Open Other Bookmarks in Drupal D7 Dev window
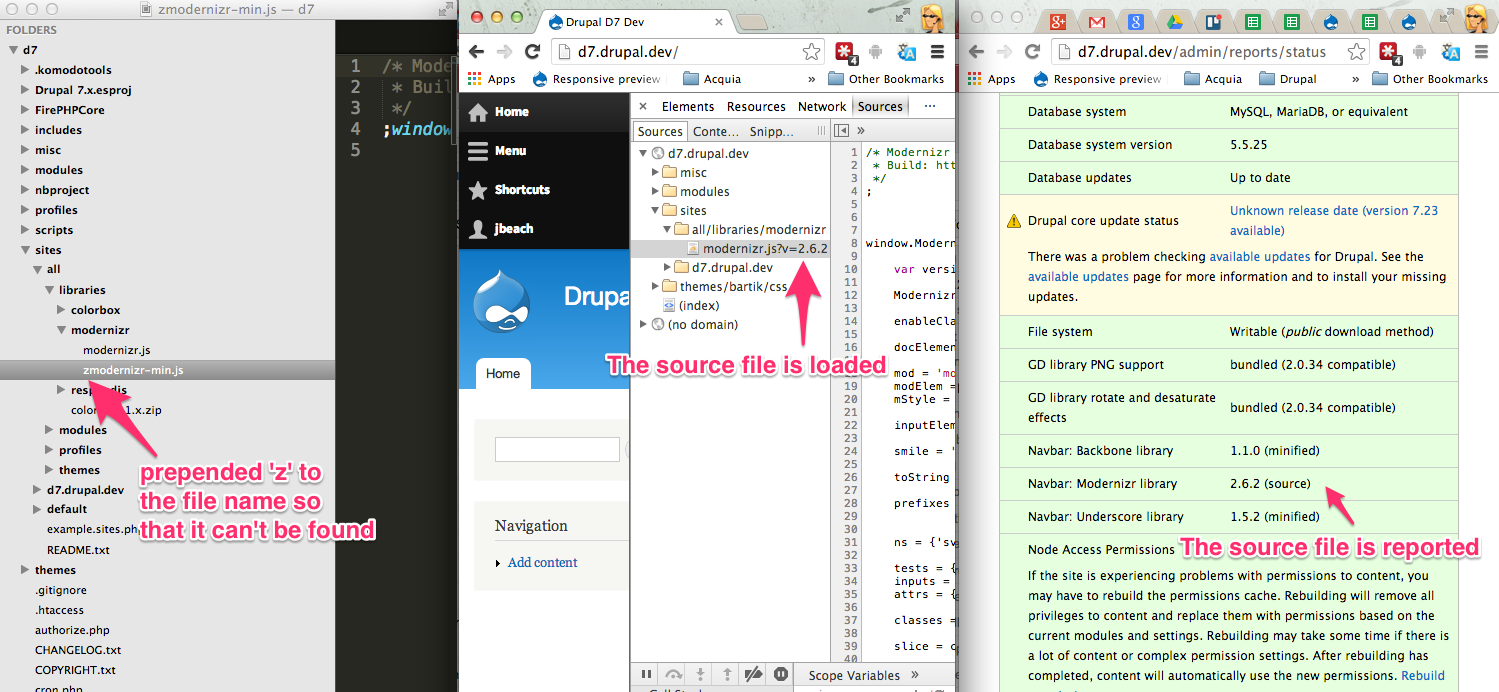This screenshot has width=1499, height=692. click(x=886, y=79)
